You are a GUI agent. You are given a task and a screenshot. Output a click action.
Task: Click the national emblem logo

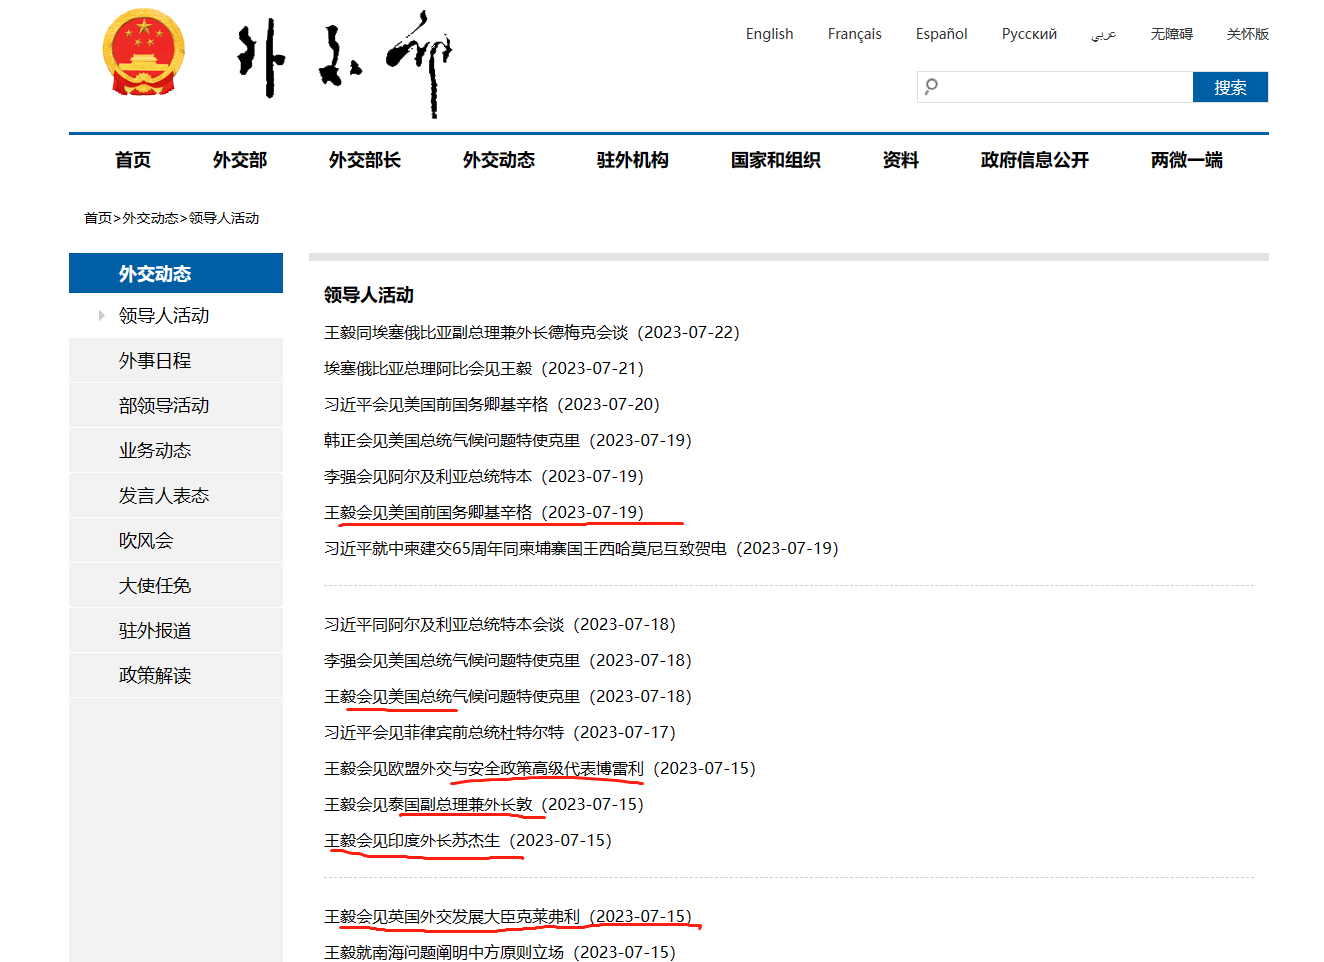click(144, 52)
